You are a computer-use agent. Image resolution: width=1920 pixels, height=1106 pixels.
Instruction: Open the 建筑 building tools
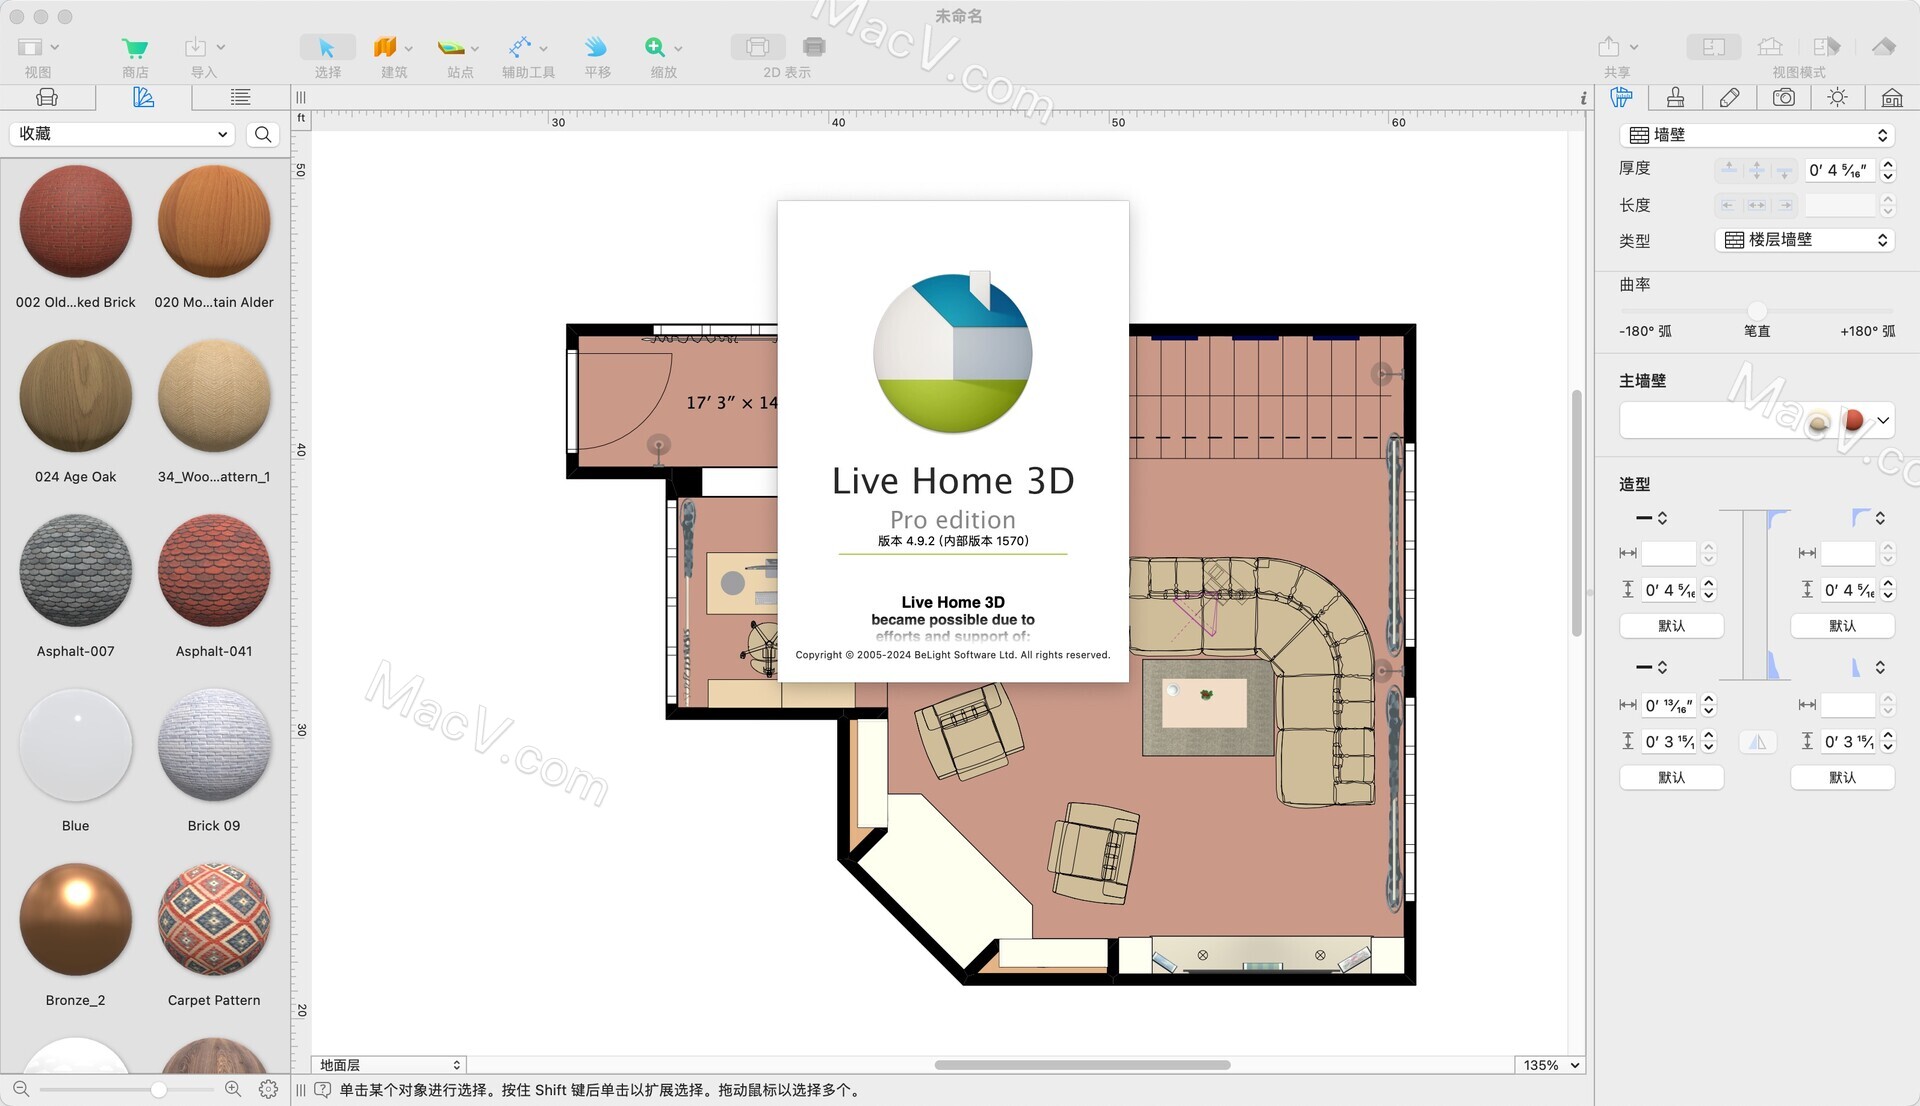[x=386, y=48]
